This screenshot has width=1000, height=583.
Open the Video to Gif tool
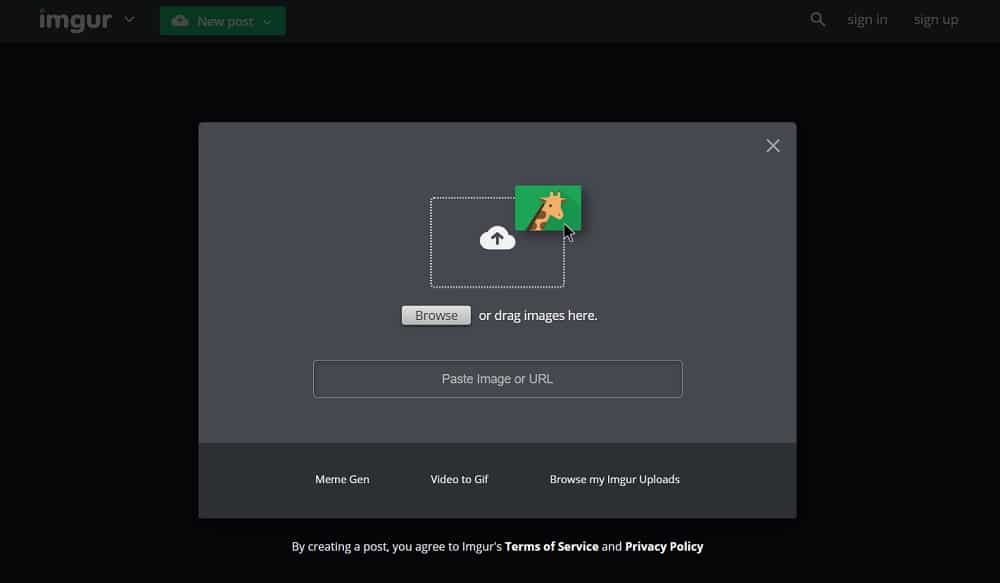(x=459, y=479)
